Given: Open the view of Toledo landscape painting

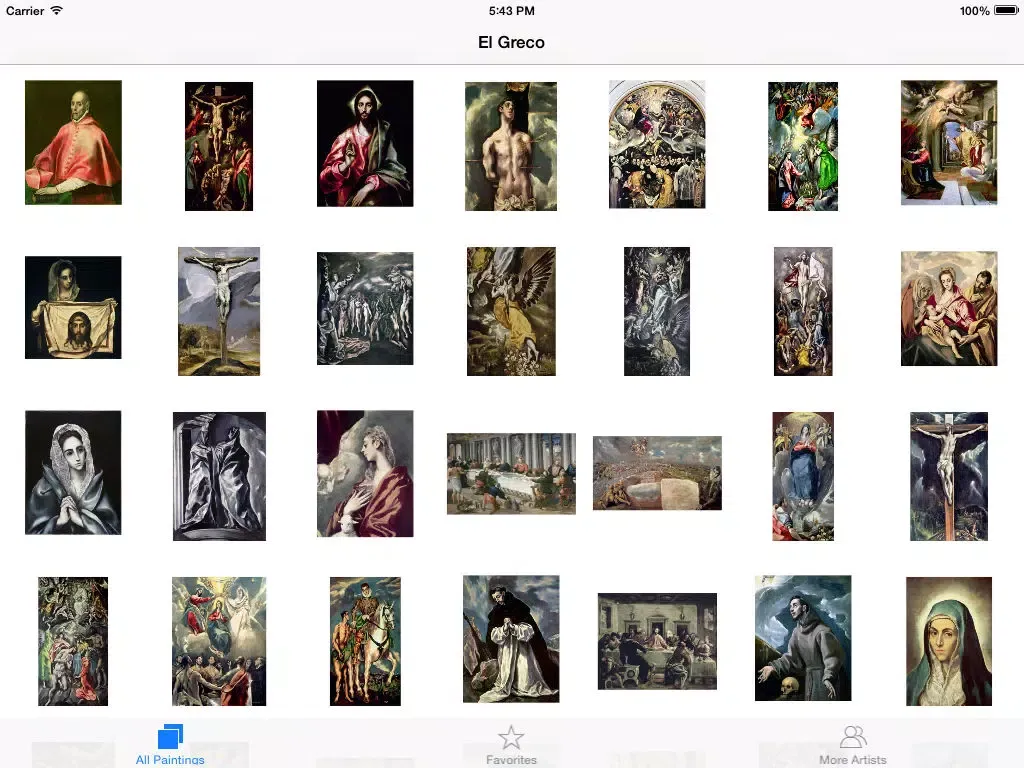Looking at the screenshot, I should pos(657,473).
